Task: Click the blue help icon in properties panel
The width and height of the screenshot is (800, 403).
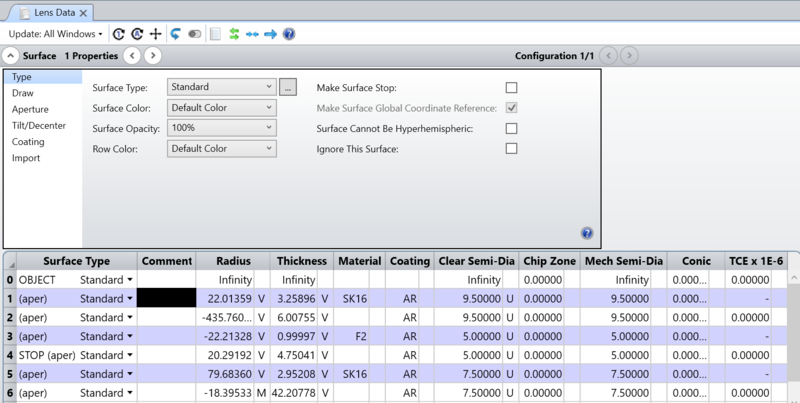Action: click(587, 232)
